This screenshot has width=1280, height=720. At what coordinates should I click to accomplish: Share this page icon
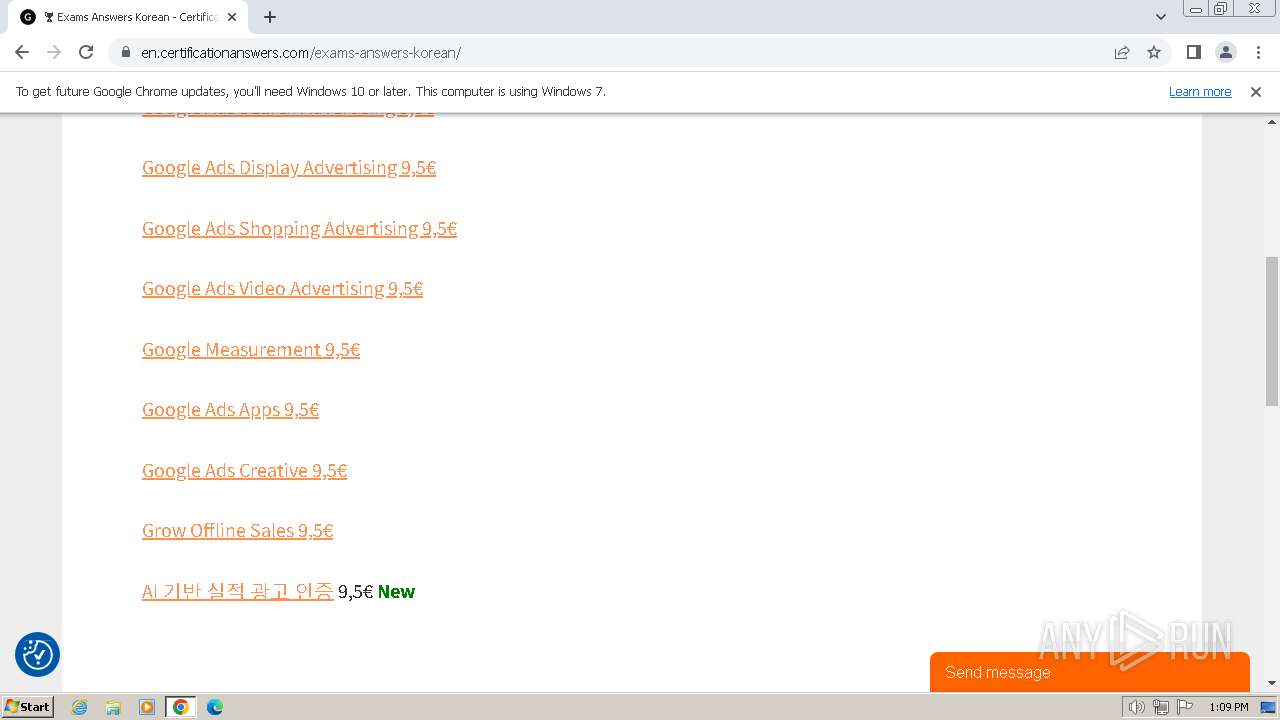coord(1122,52)
